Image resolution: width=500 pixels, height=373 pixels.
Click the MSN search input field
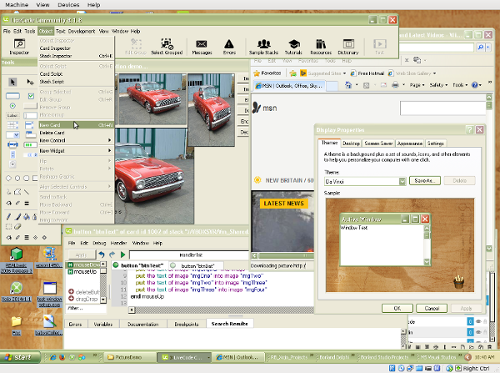443,108
